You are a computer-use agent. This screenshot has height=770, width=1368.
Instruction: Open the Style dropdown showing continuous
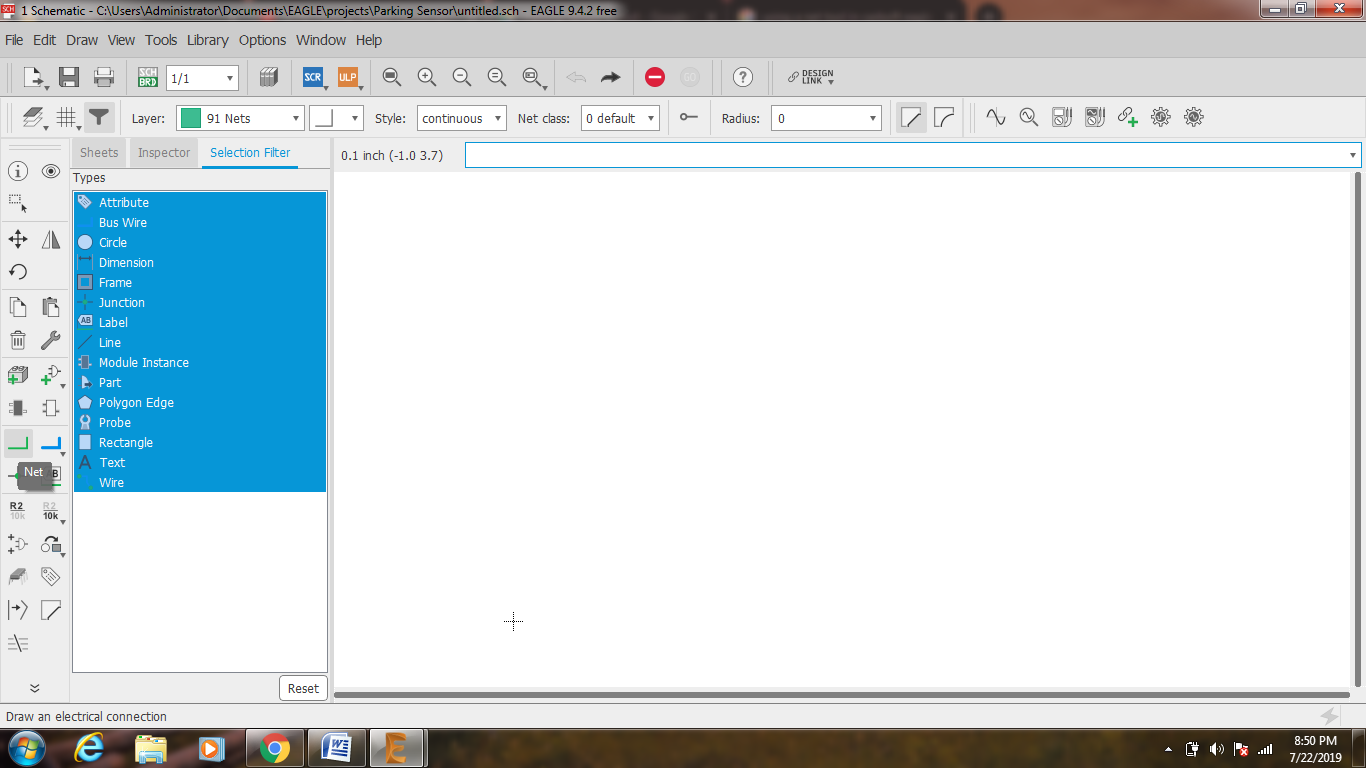462,118
